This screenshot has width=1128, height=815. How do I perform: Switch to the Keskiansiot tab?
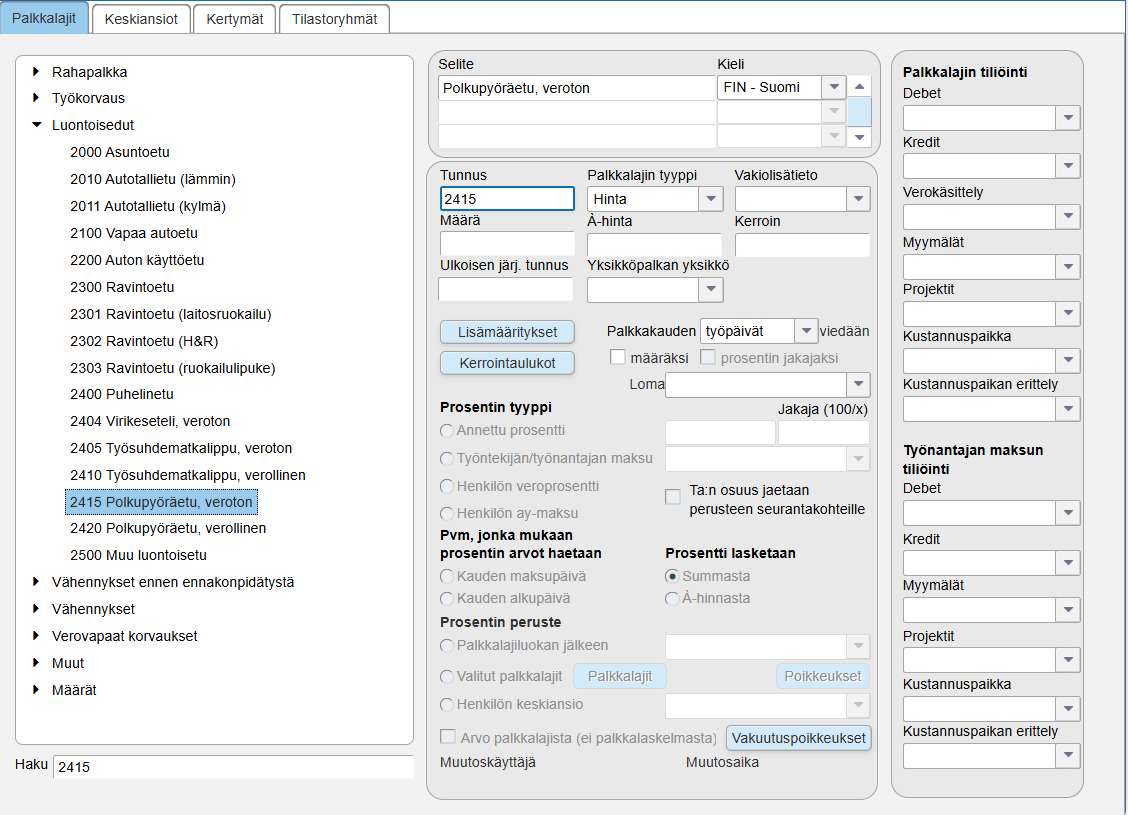pos(141,19)
